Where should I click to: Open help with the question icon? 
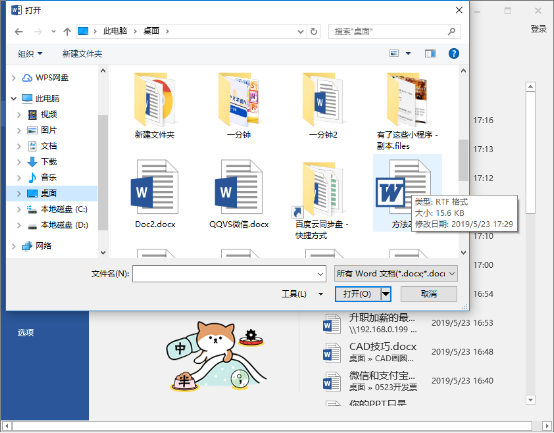click(454, 53)
